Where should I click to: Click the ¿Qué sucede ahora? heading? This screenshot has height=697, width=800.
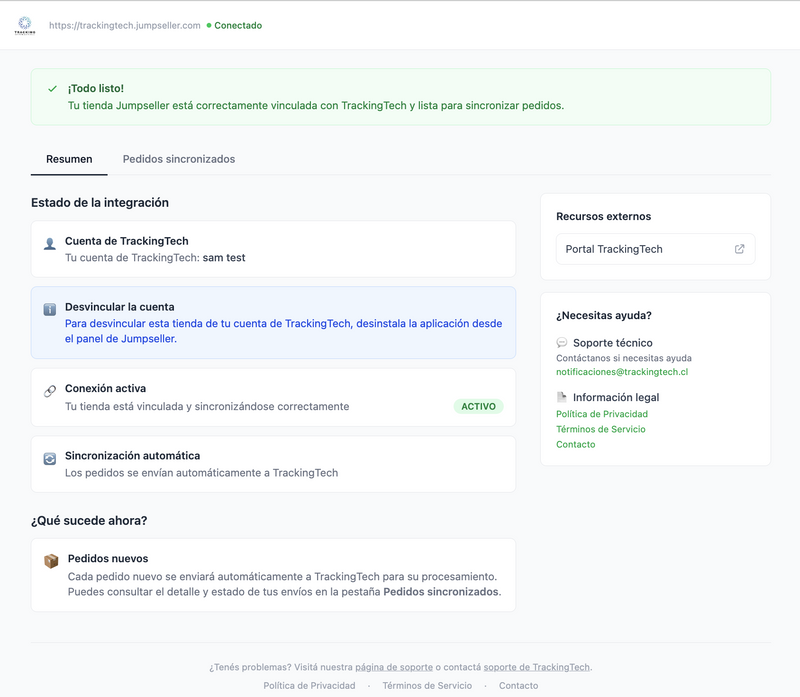89,520
